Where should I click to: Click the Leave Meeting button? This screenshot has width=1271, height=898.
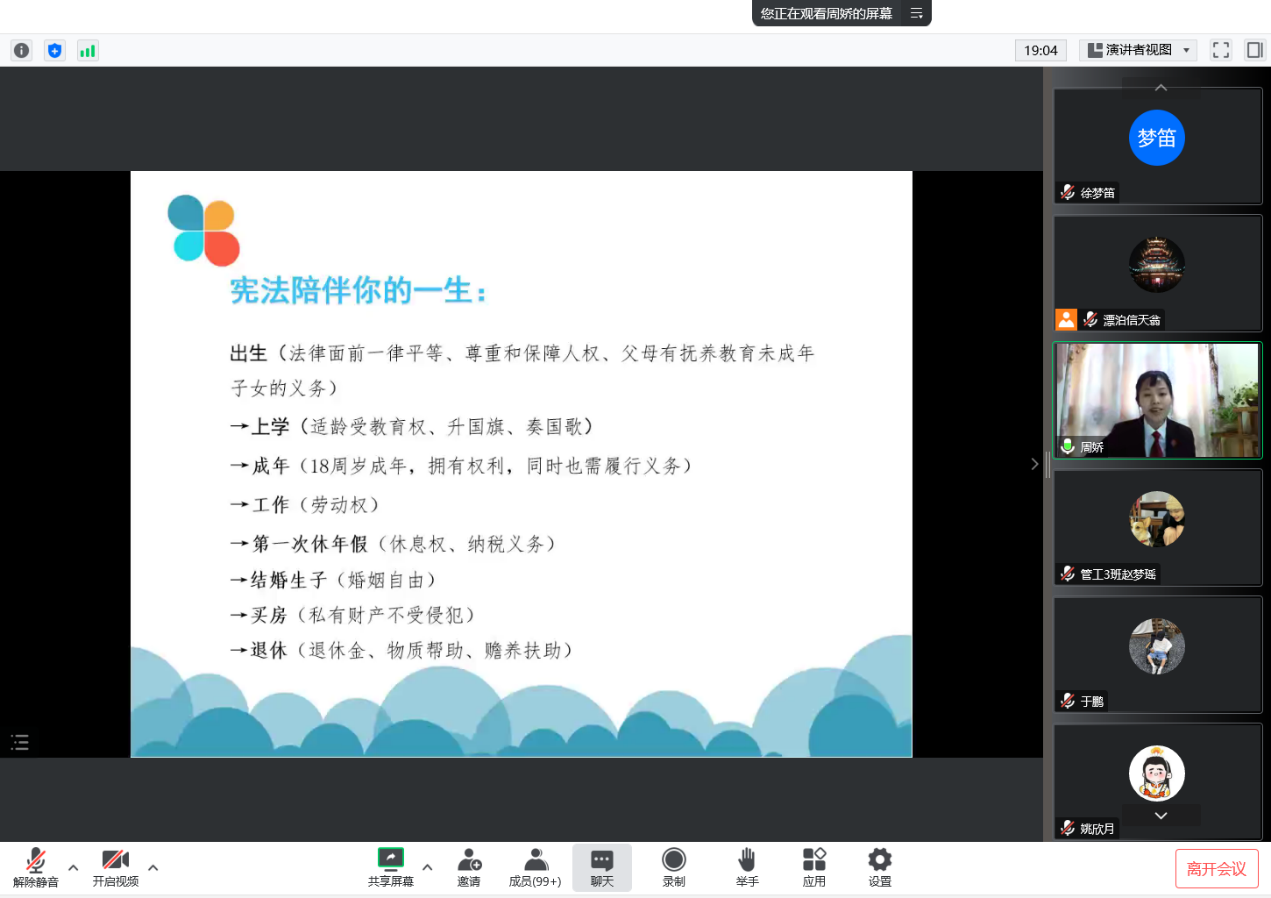1216,869
